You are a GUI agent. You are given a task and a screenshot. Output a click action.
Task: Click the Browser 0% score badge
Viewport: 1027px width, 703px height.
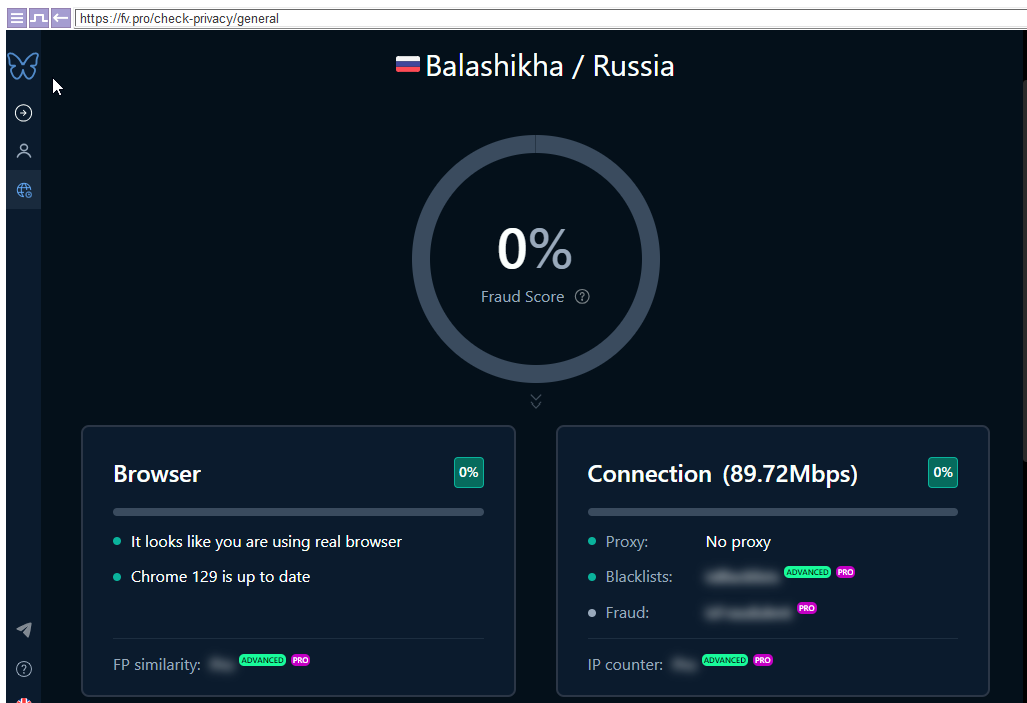(468, 473)
